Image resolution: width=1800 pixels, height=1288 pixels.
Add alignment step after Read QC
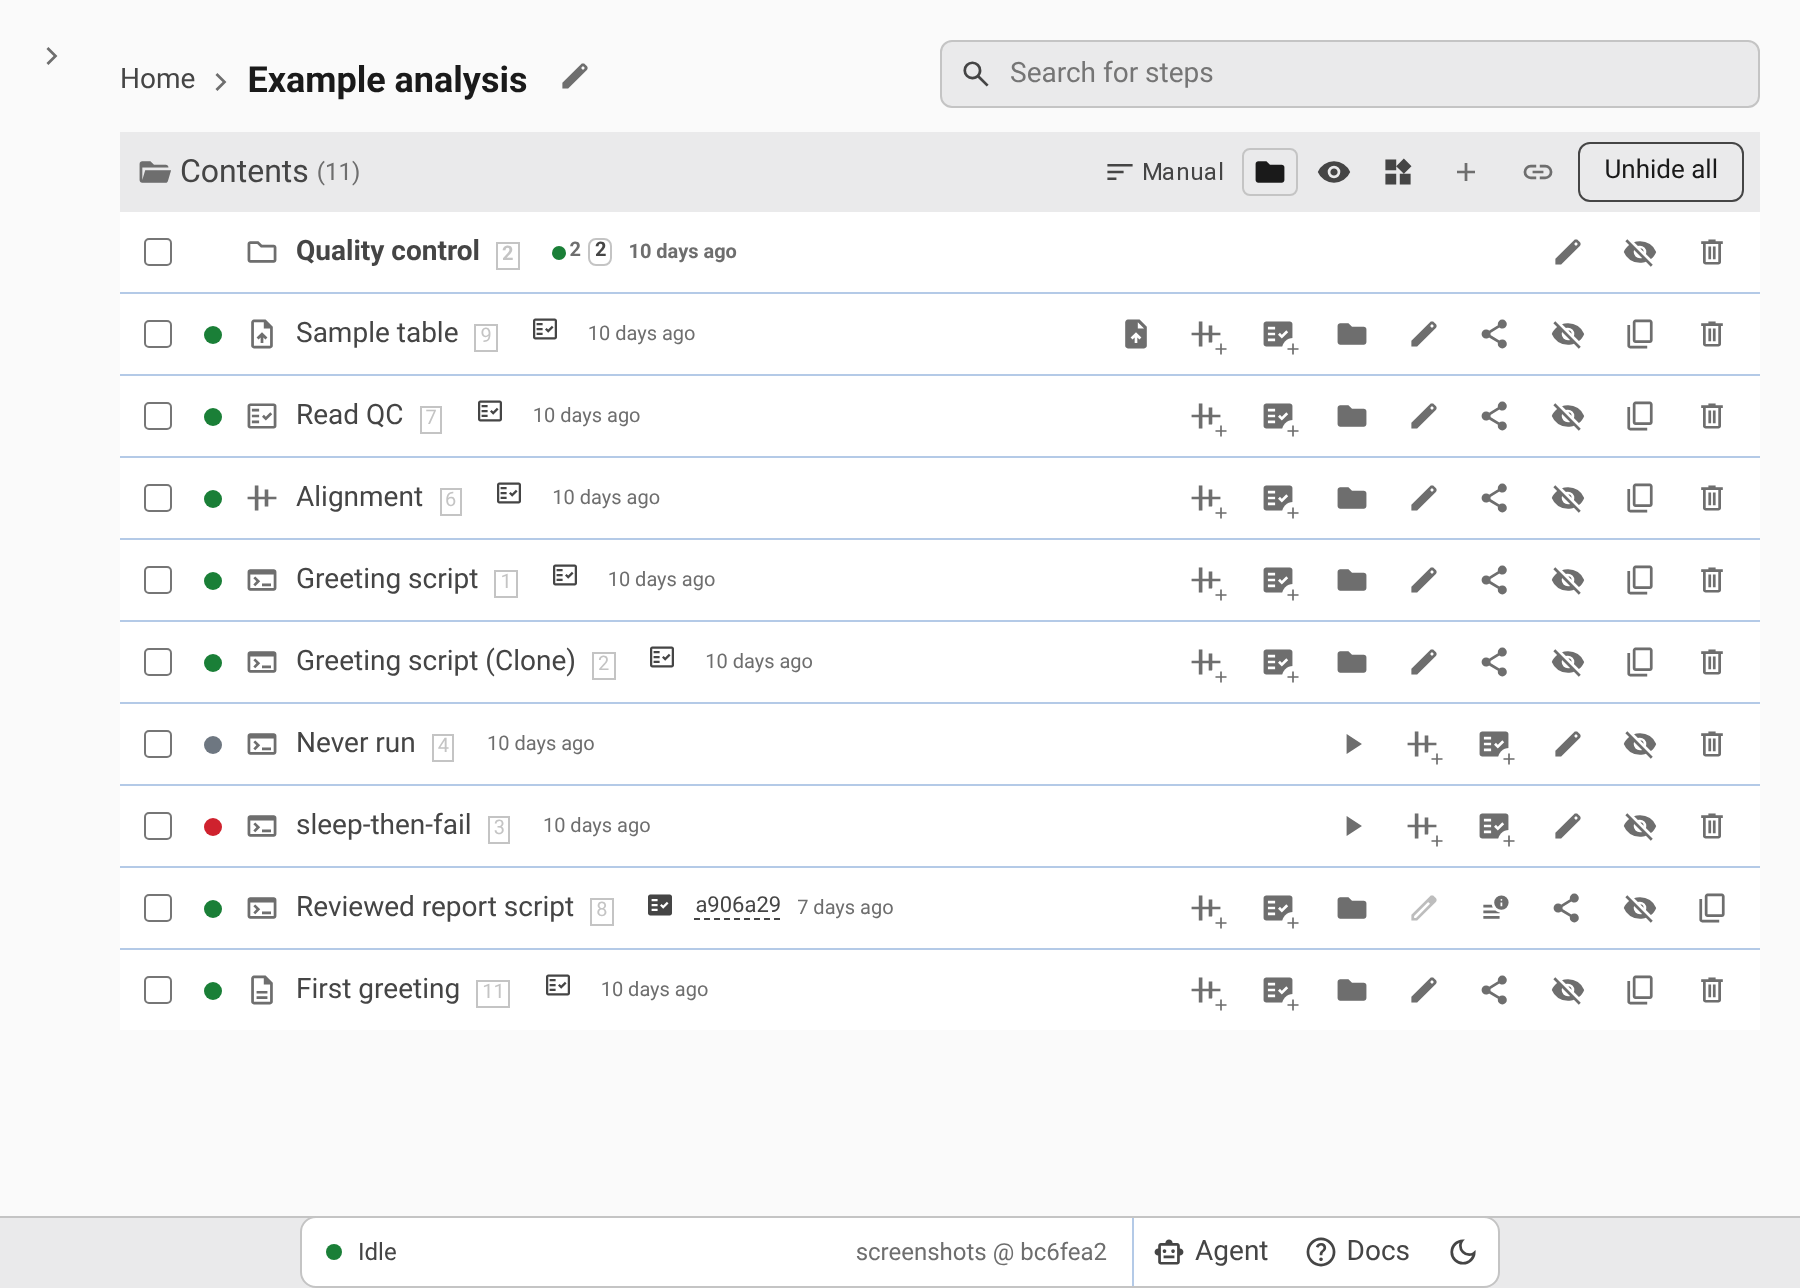[1208, 418]
